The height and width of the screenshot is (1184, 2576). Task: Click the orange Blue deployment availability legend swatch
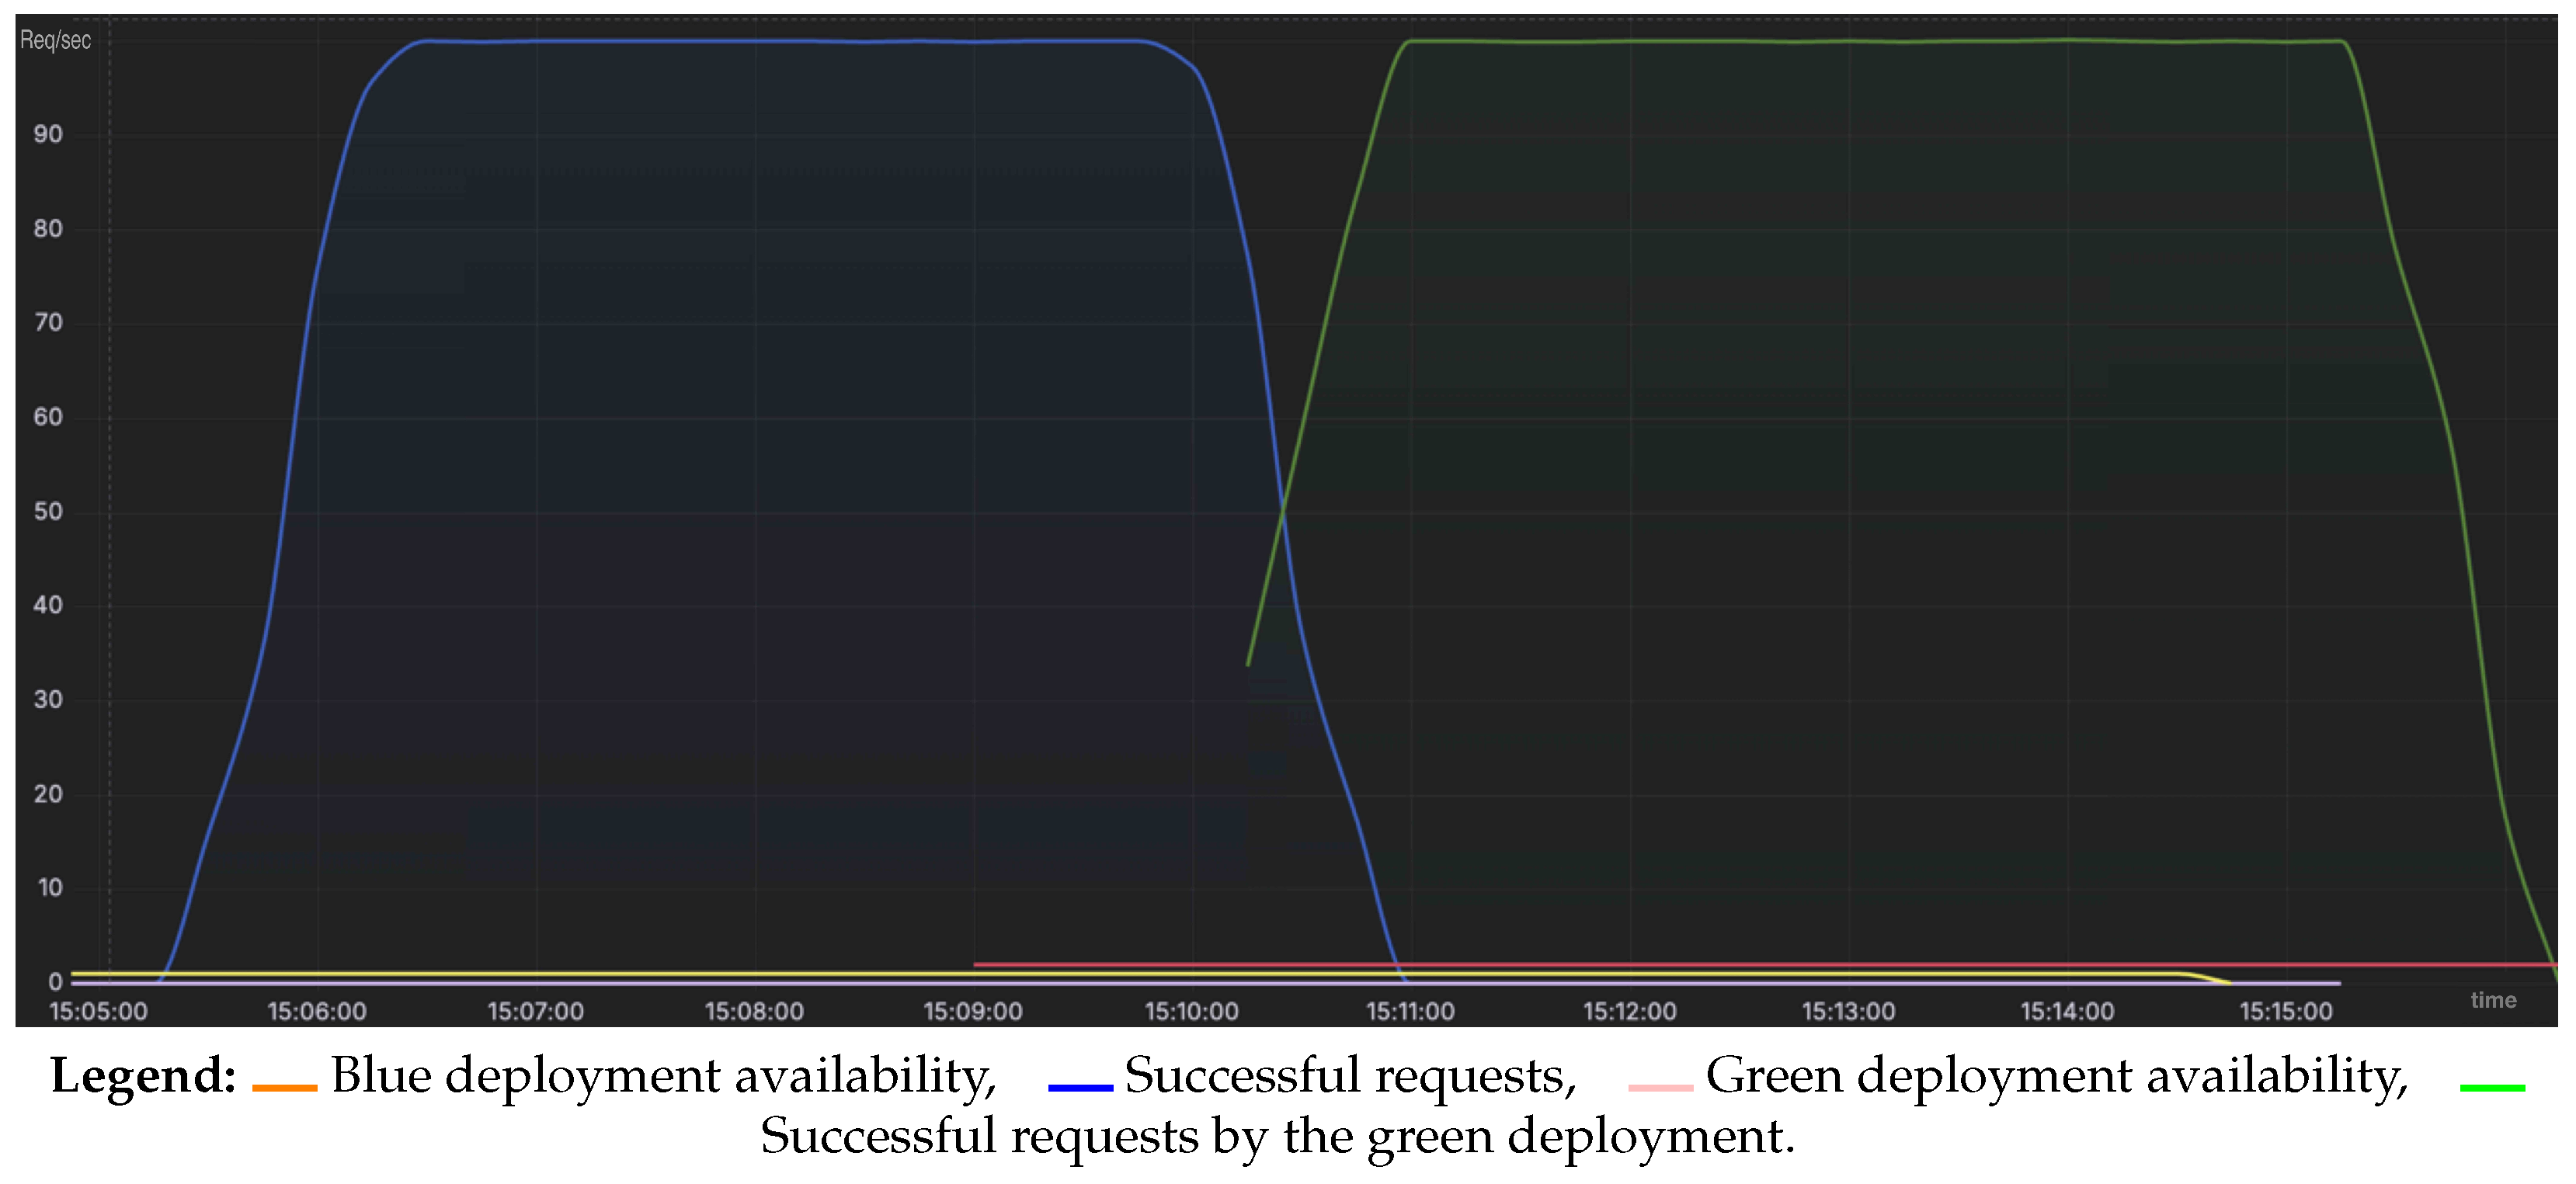pyautogui.click(x=284, y=1087)
